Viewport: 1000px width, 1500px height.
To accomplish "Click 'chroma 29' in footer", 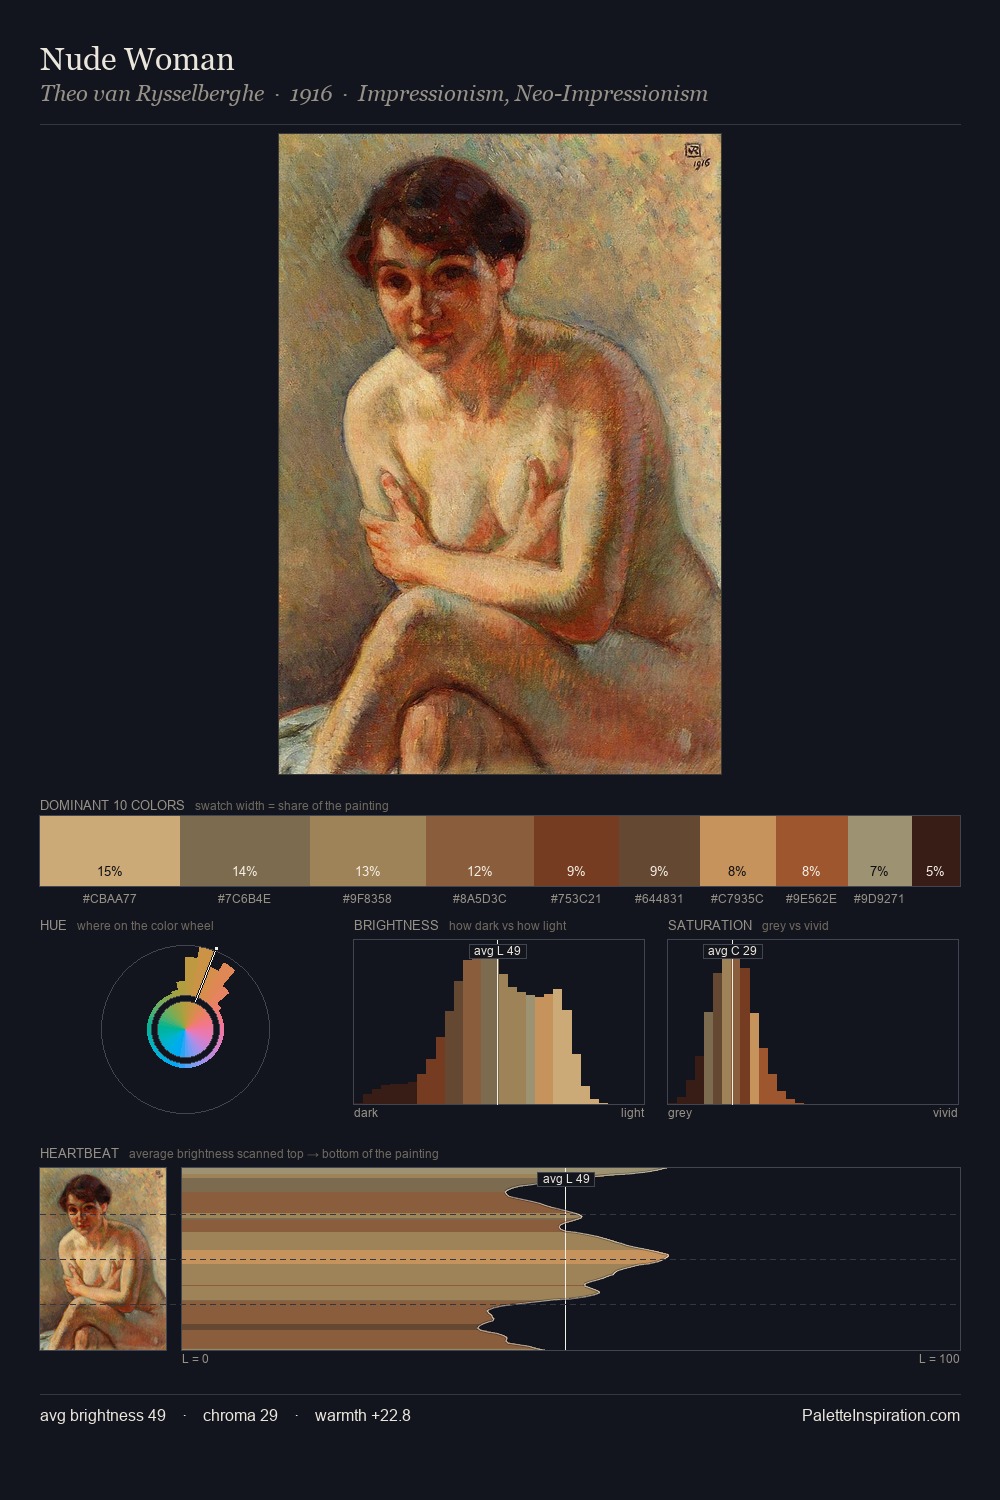I will click(240, 1415).
